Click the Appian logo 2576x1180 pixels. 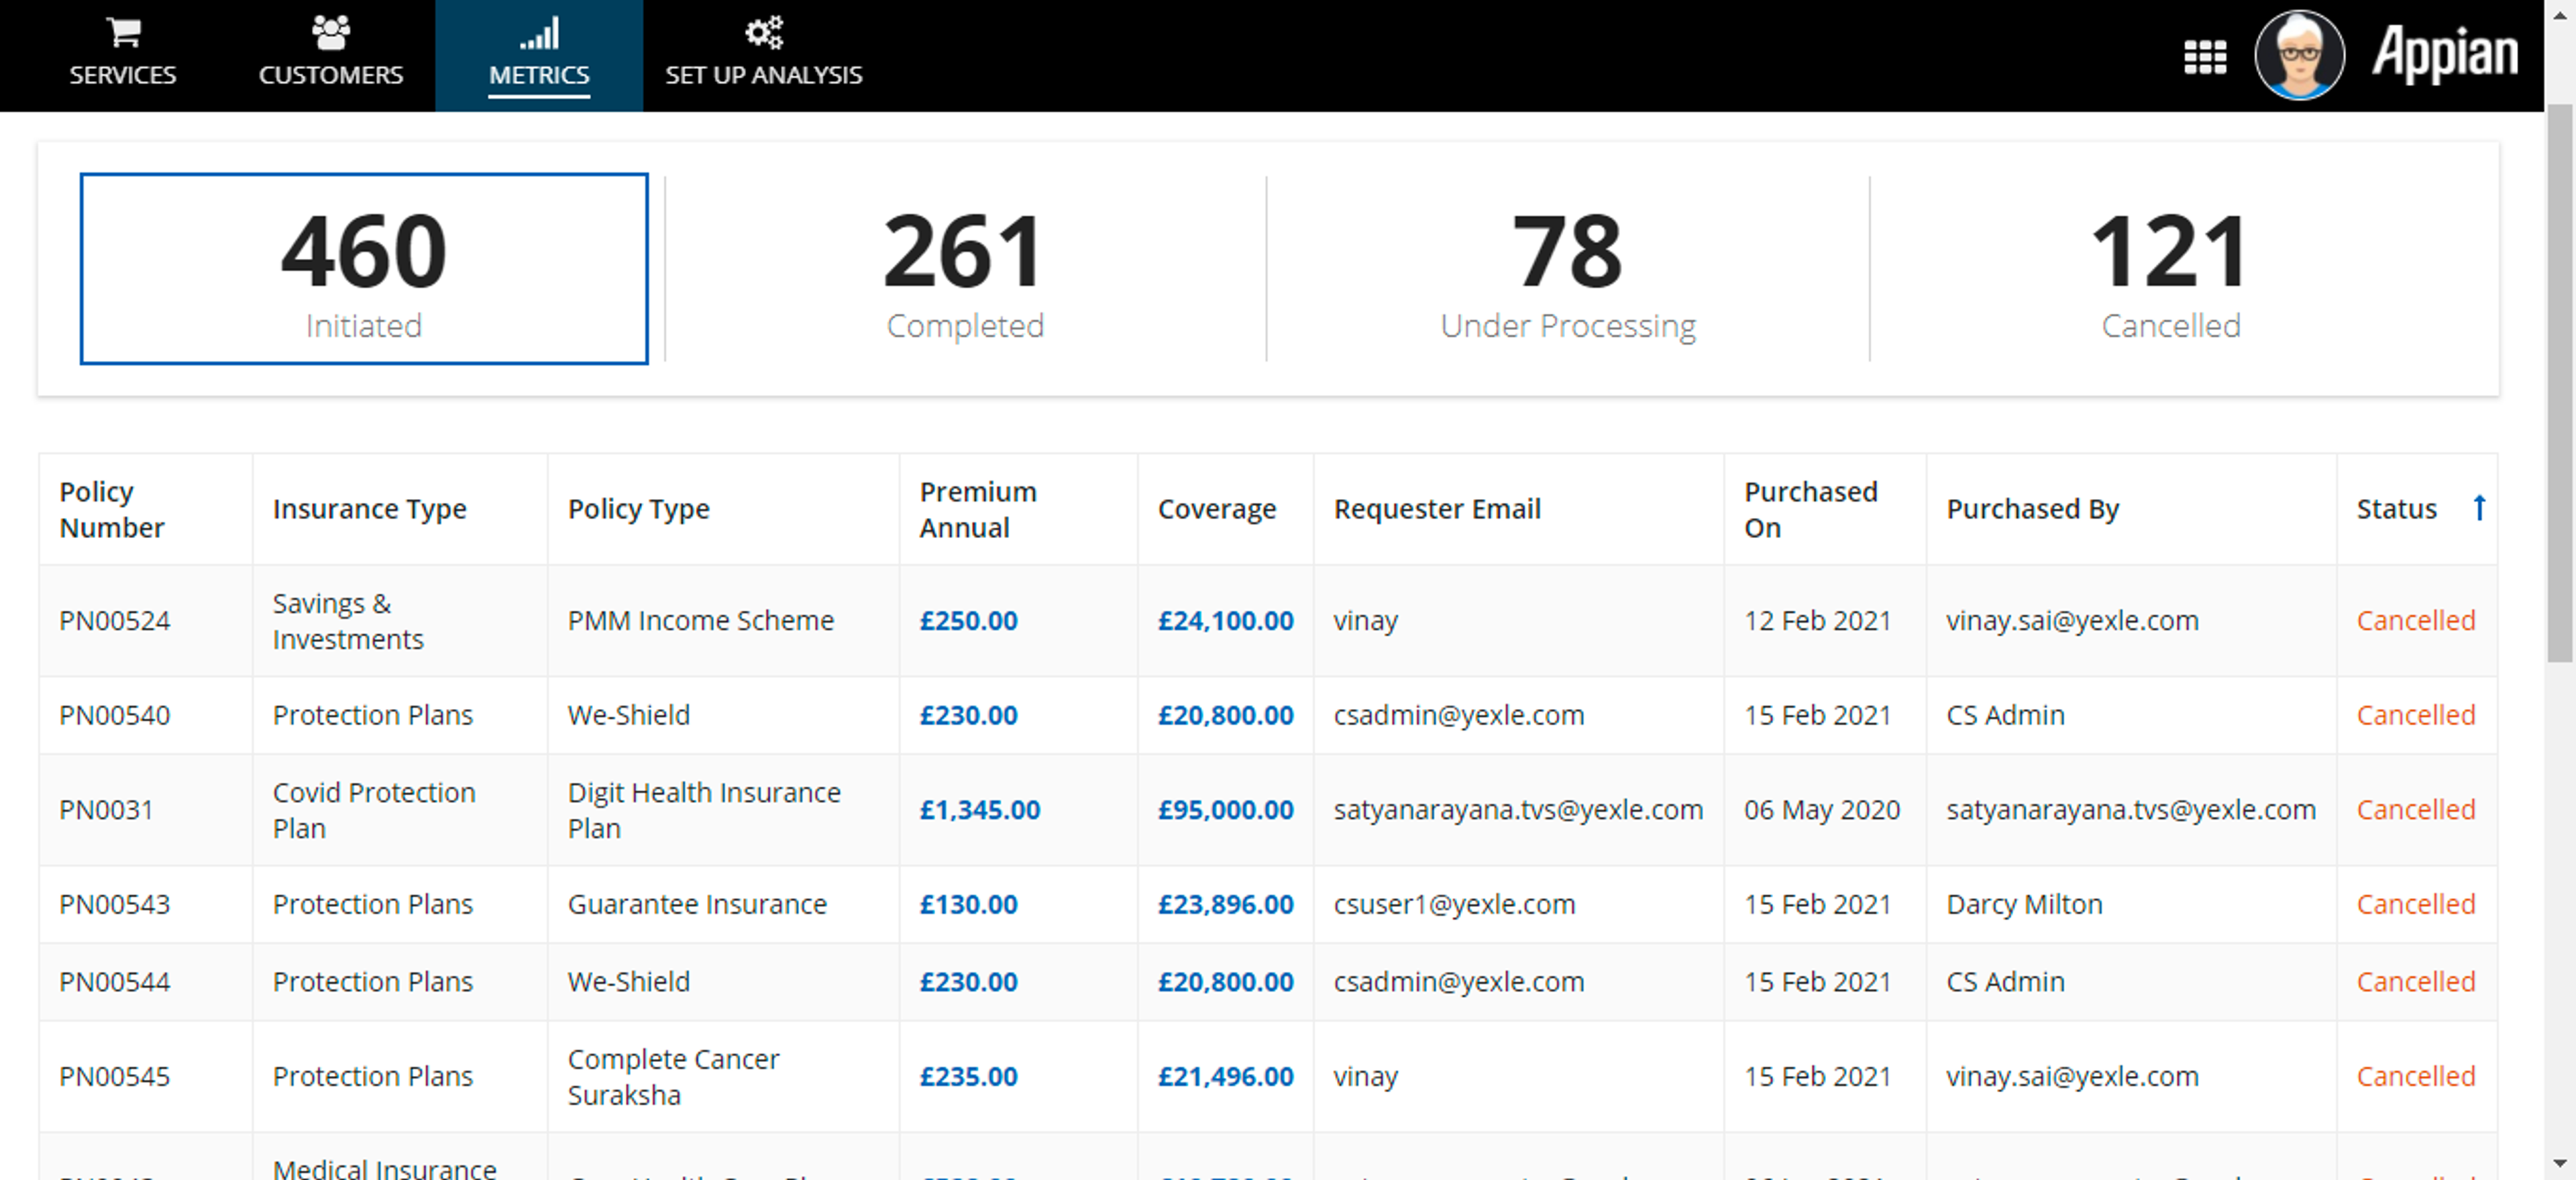coord(2445,53)
